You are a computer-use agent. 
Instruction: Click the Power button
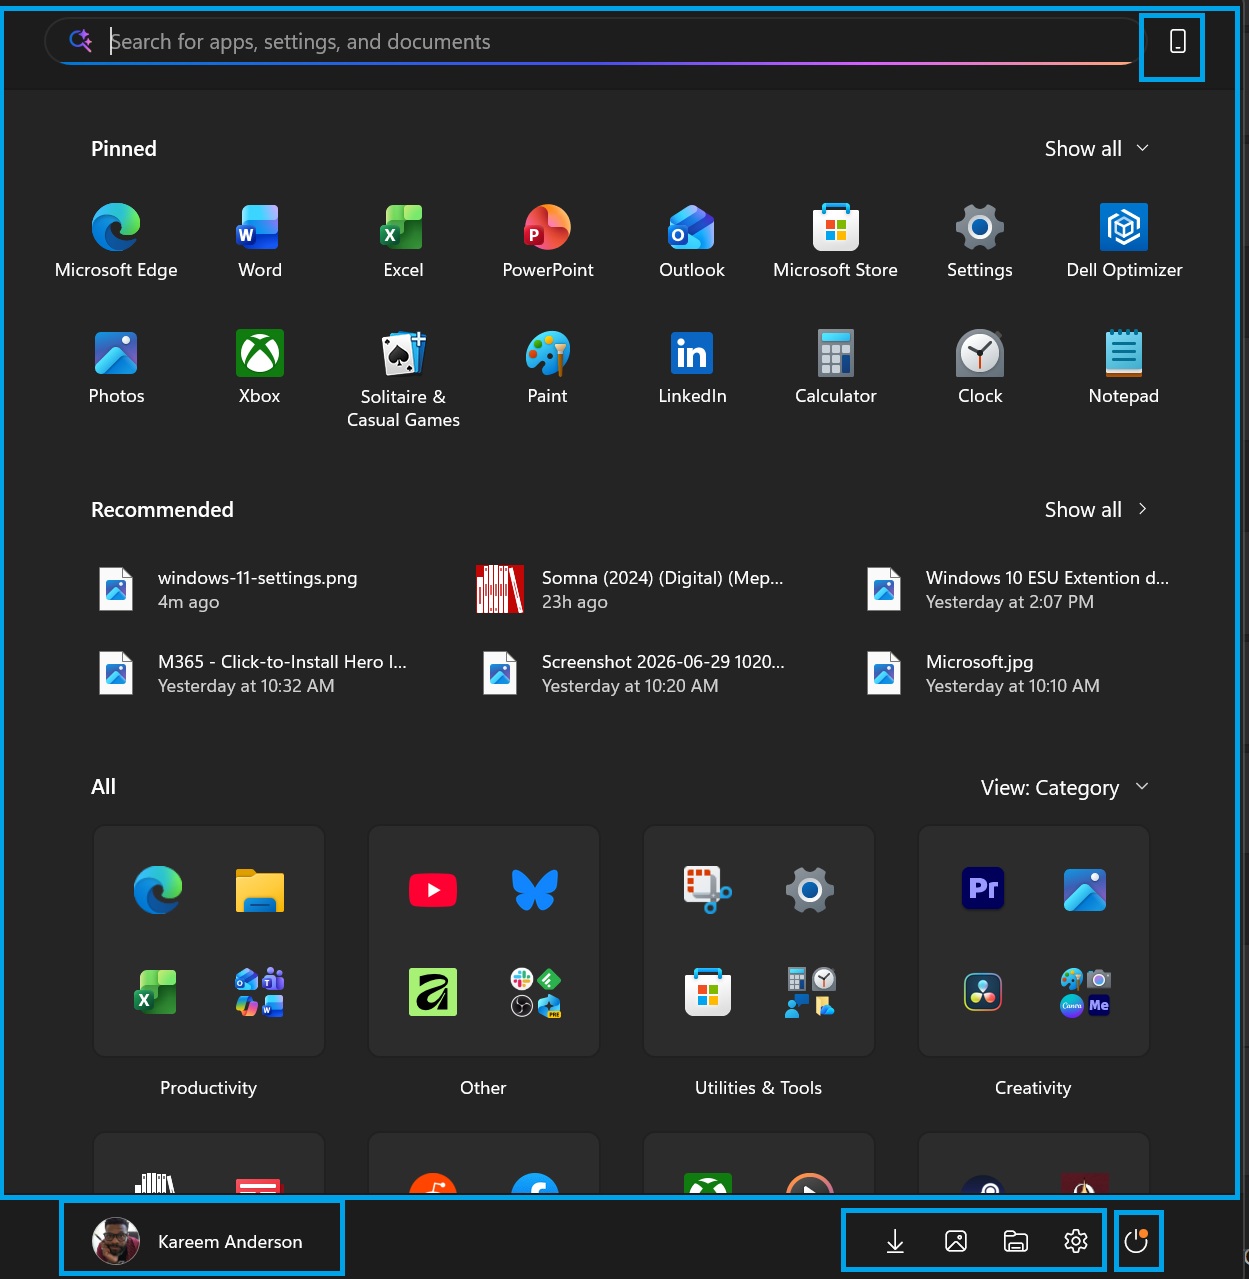tap(1137, 1241)
